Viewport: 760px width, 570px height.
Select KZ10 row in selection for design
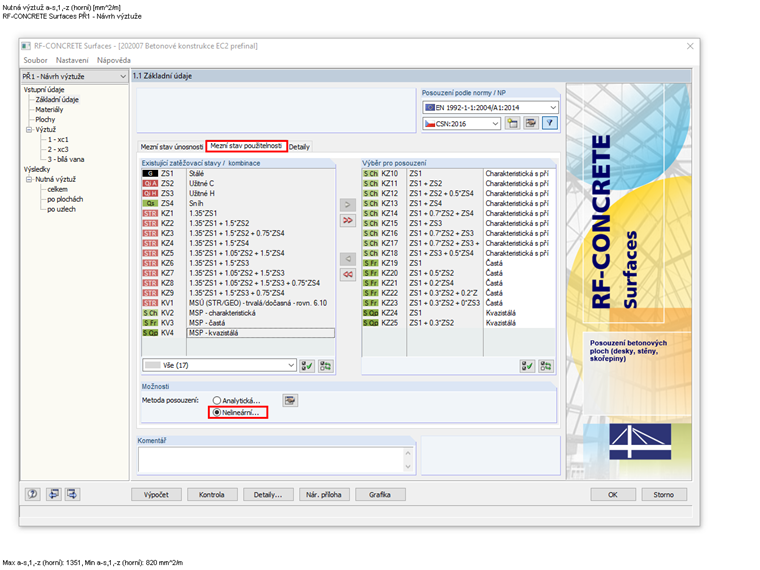tap(459, 174)
